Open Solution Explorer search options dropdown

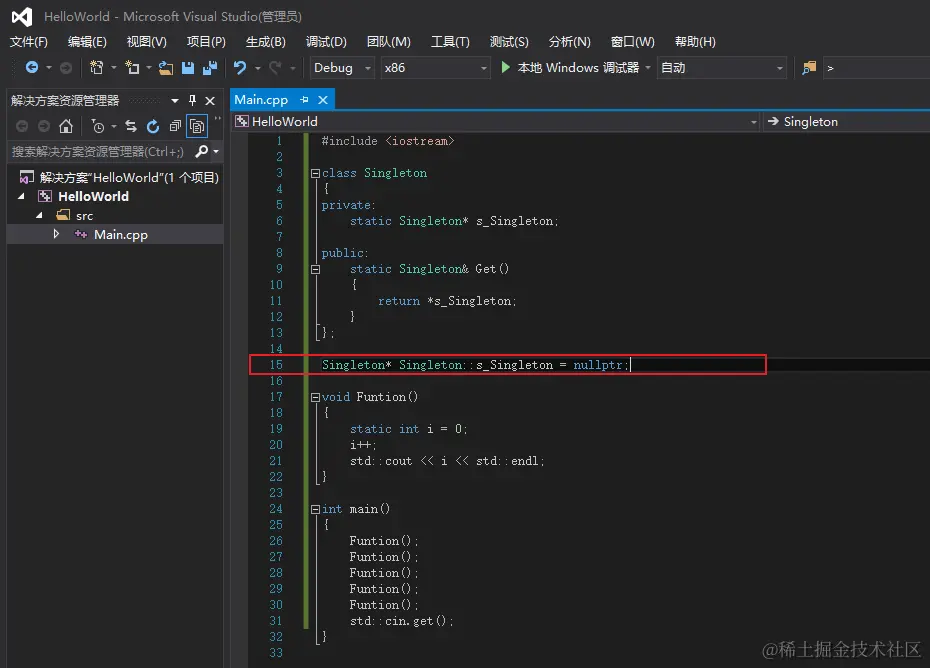coord(216,151)
